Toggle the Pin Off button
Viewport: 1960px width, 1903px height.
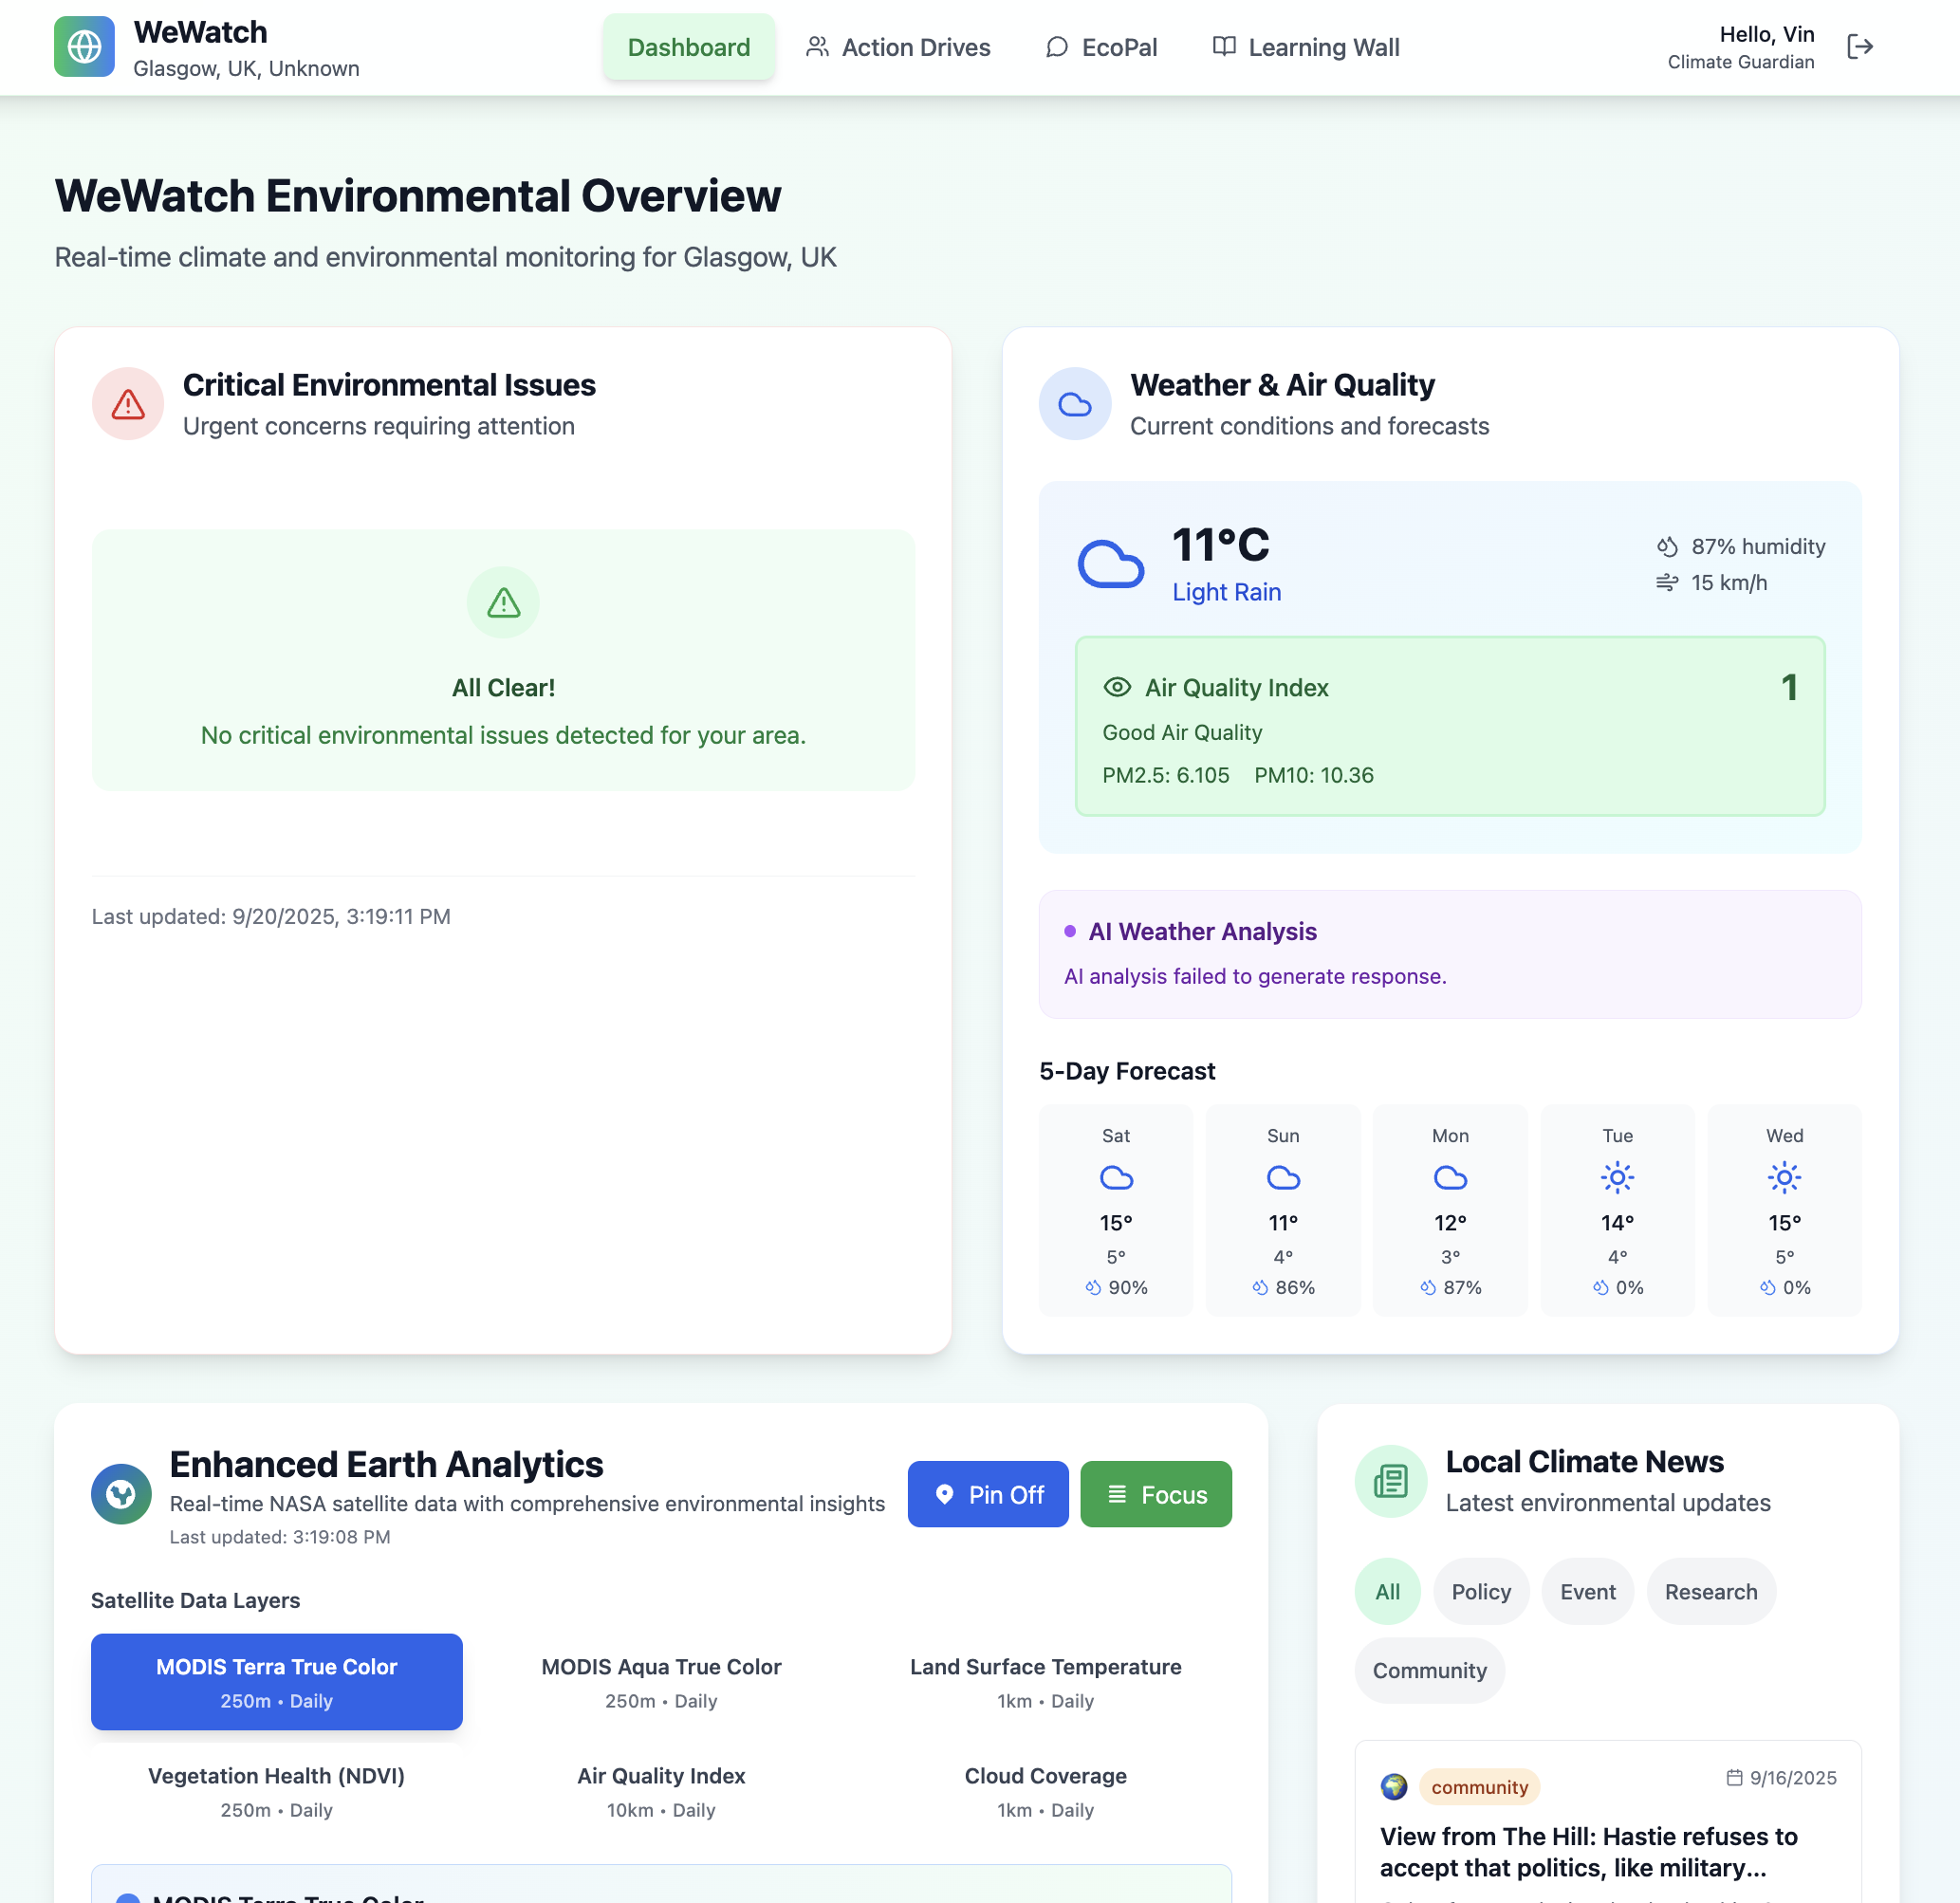[x=987, y=1494]
